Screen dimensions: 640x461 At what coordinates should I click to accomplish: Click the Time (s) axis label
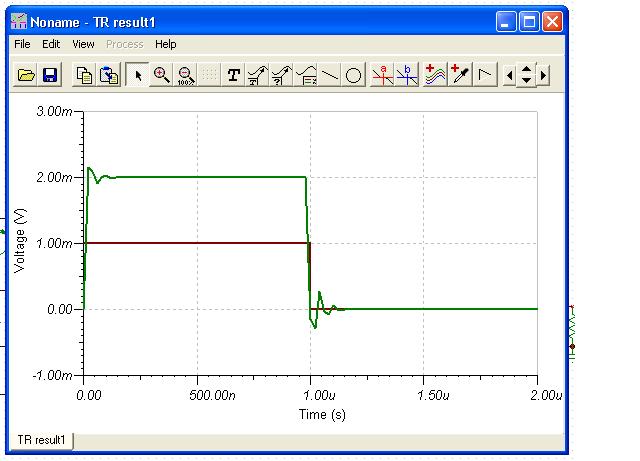(x=322, y=414)
